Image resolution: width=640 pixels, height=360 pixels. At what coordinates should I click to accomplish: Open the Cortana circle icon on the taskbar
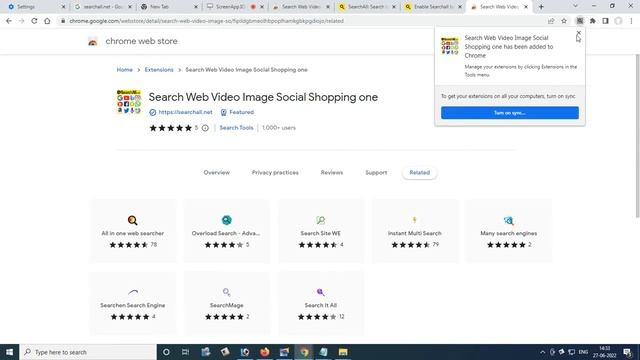(166, 352)
